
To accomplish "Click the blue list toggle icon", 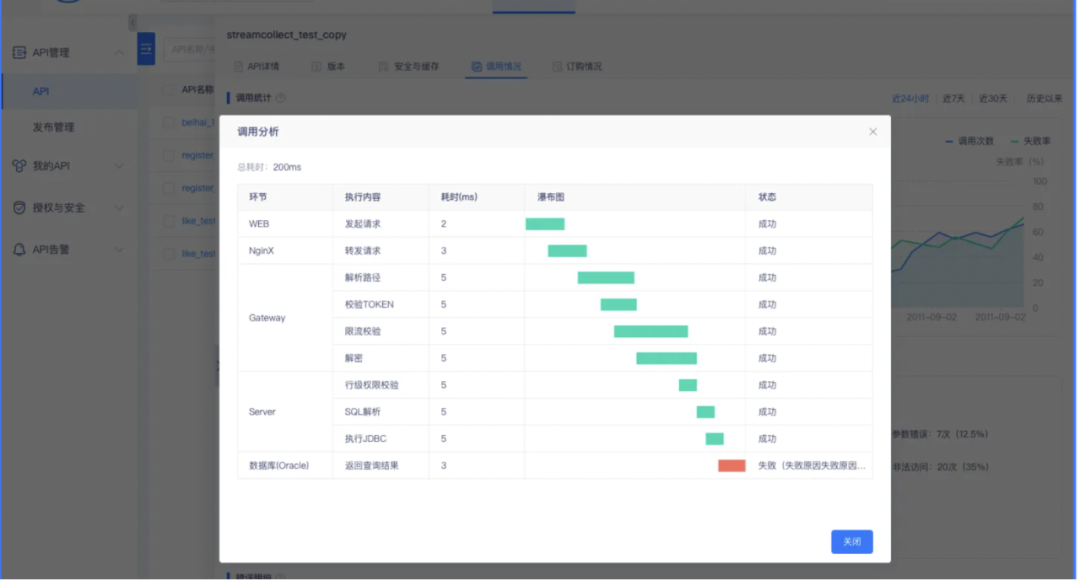I will [x=146, y=49].
